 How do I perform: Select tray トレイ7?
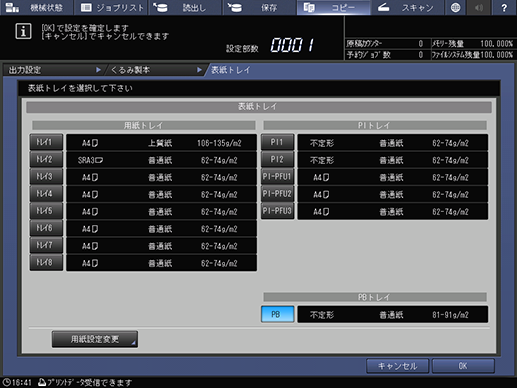coord(46,245)
